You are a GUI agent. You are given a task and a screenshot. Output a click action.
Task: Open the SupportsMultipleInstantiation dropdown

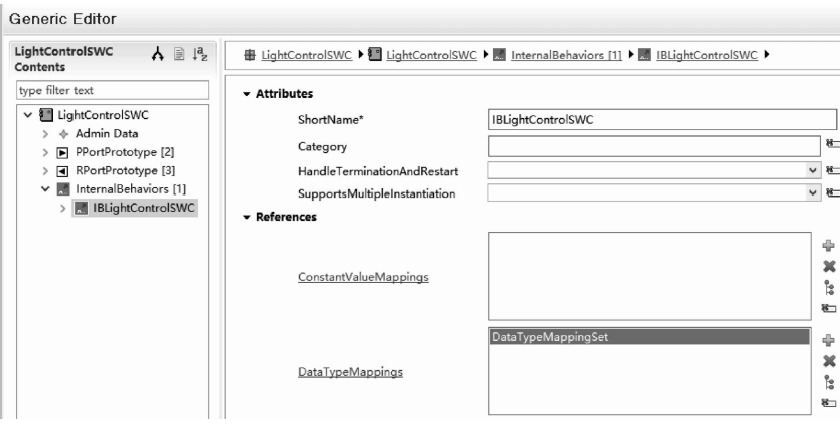pyautogui.click(x=813, y=192)
